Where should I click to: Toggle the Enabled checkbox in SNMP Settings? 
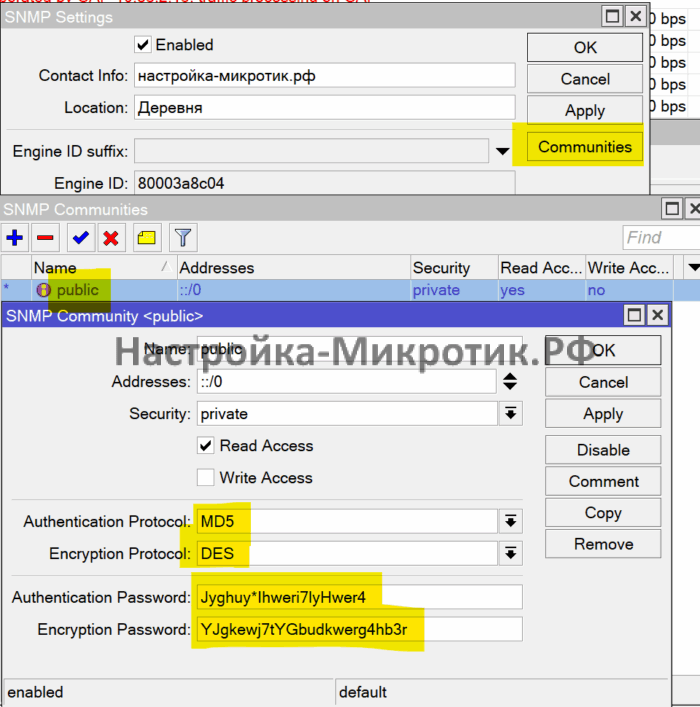click(142, 45)
